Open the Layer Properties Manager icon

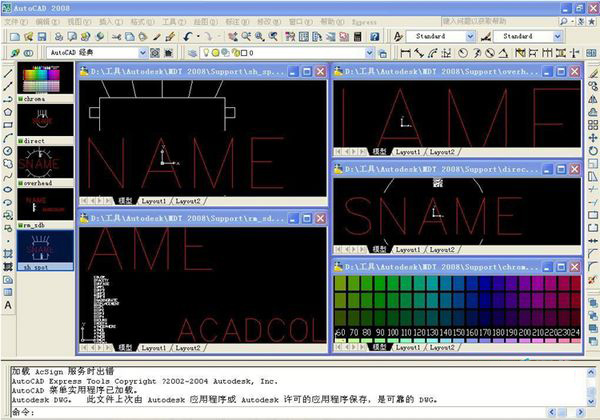[x=192, y=53]
